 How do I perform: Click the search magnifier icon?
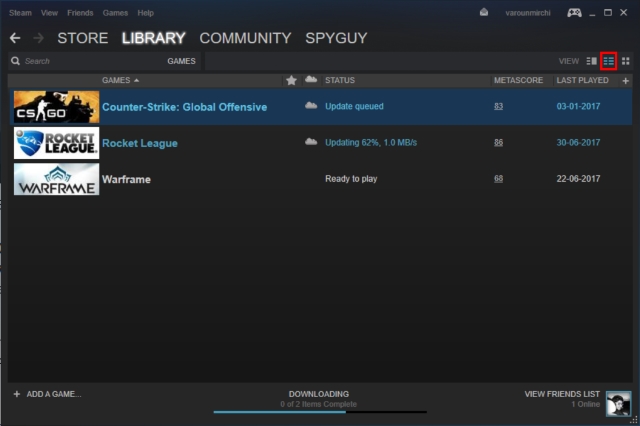pyautogui.click(x=16, y=61)
